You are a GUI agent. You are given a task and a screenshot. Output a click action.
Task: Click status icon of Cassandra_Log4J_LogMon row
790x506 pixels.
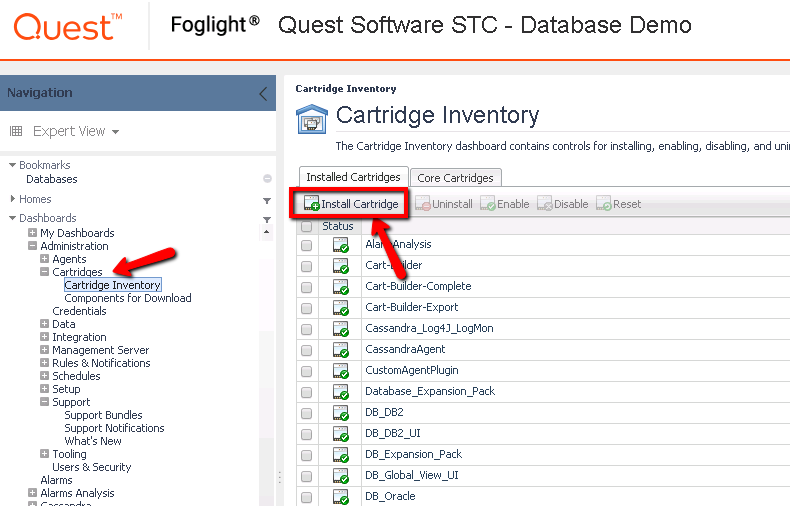tap(341, 329)
